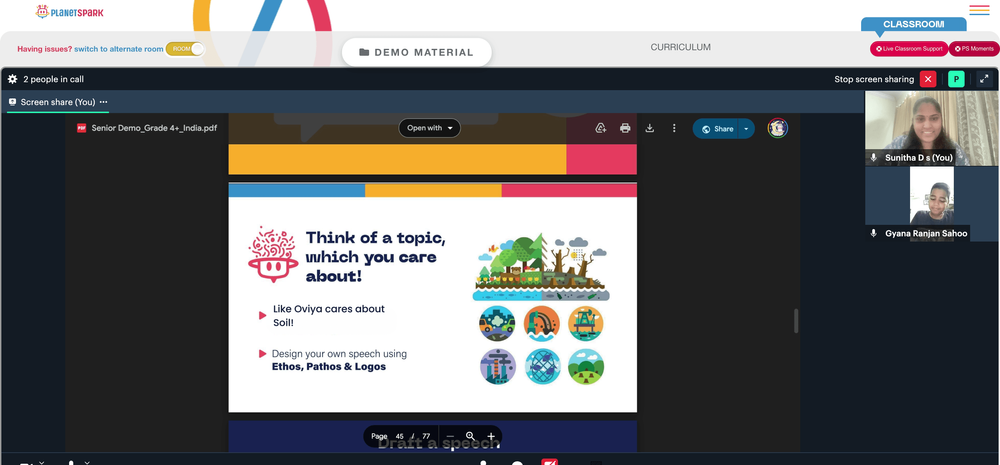
Task: Toggle the alternate ROOM switch
Action: click(x=185, y=48)
